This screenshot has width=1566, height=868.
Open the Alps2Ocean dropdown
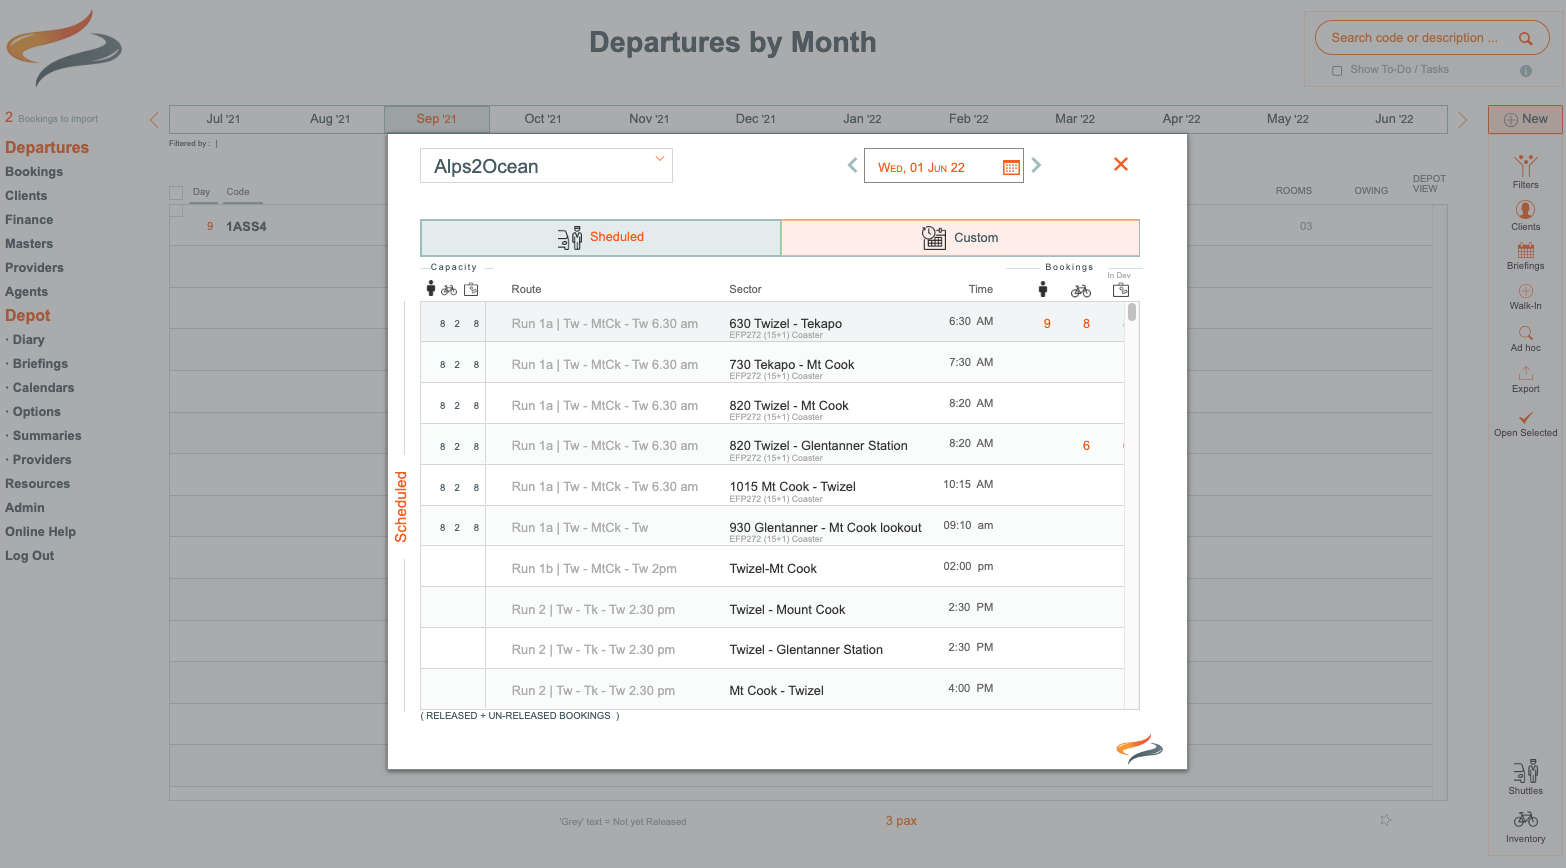click(546, 166)
